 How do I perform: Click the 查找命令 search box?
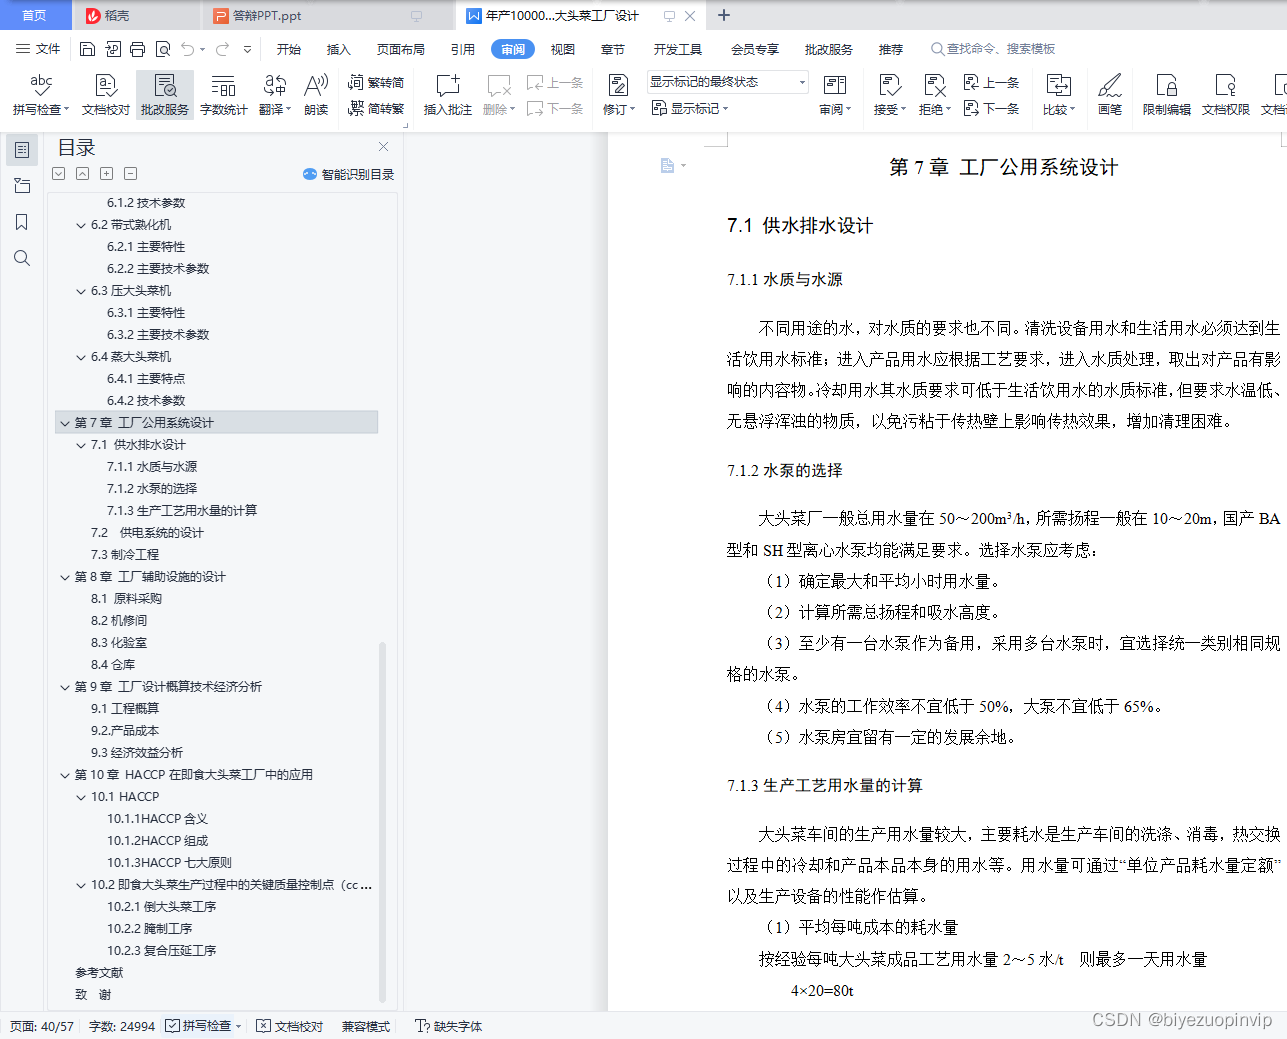pos(993,49)
